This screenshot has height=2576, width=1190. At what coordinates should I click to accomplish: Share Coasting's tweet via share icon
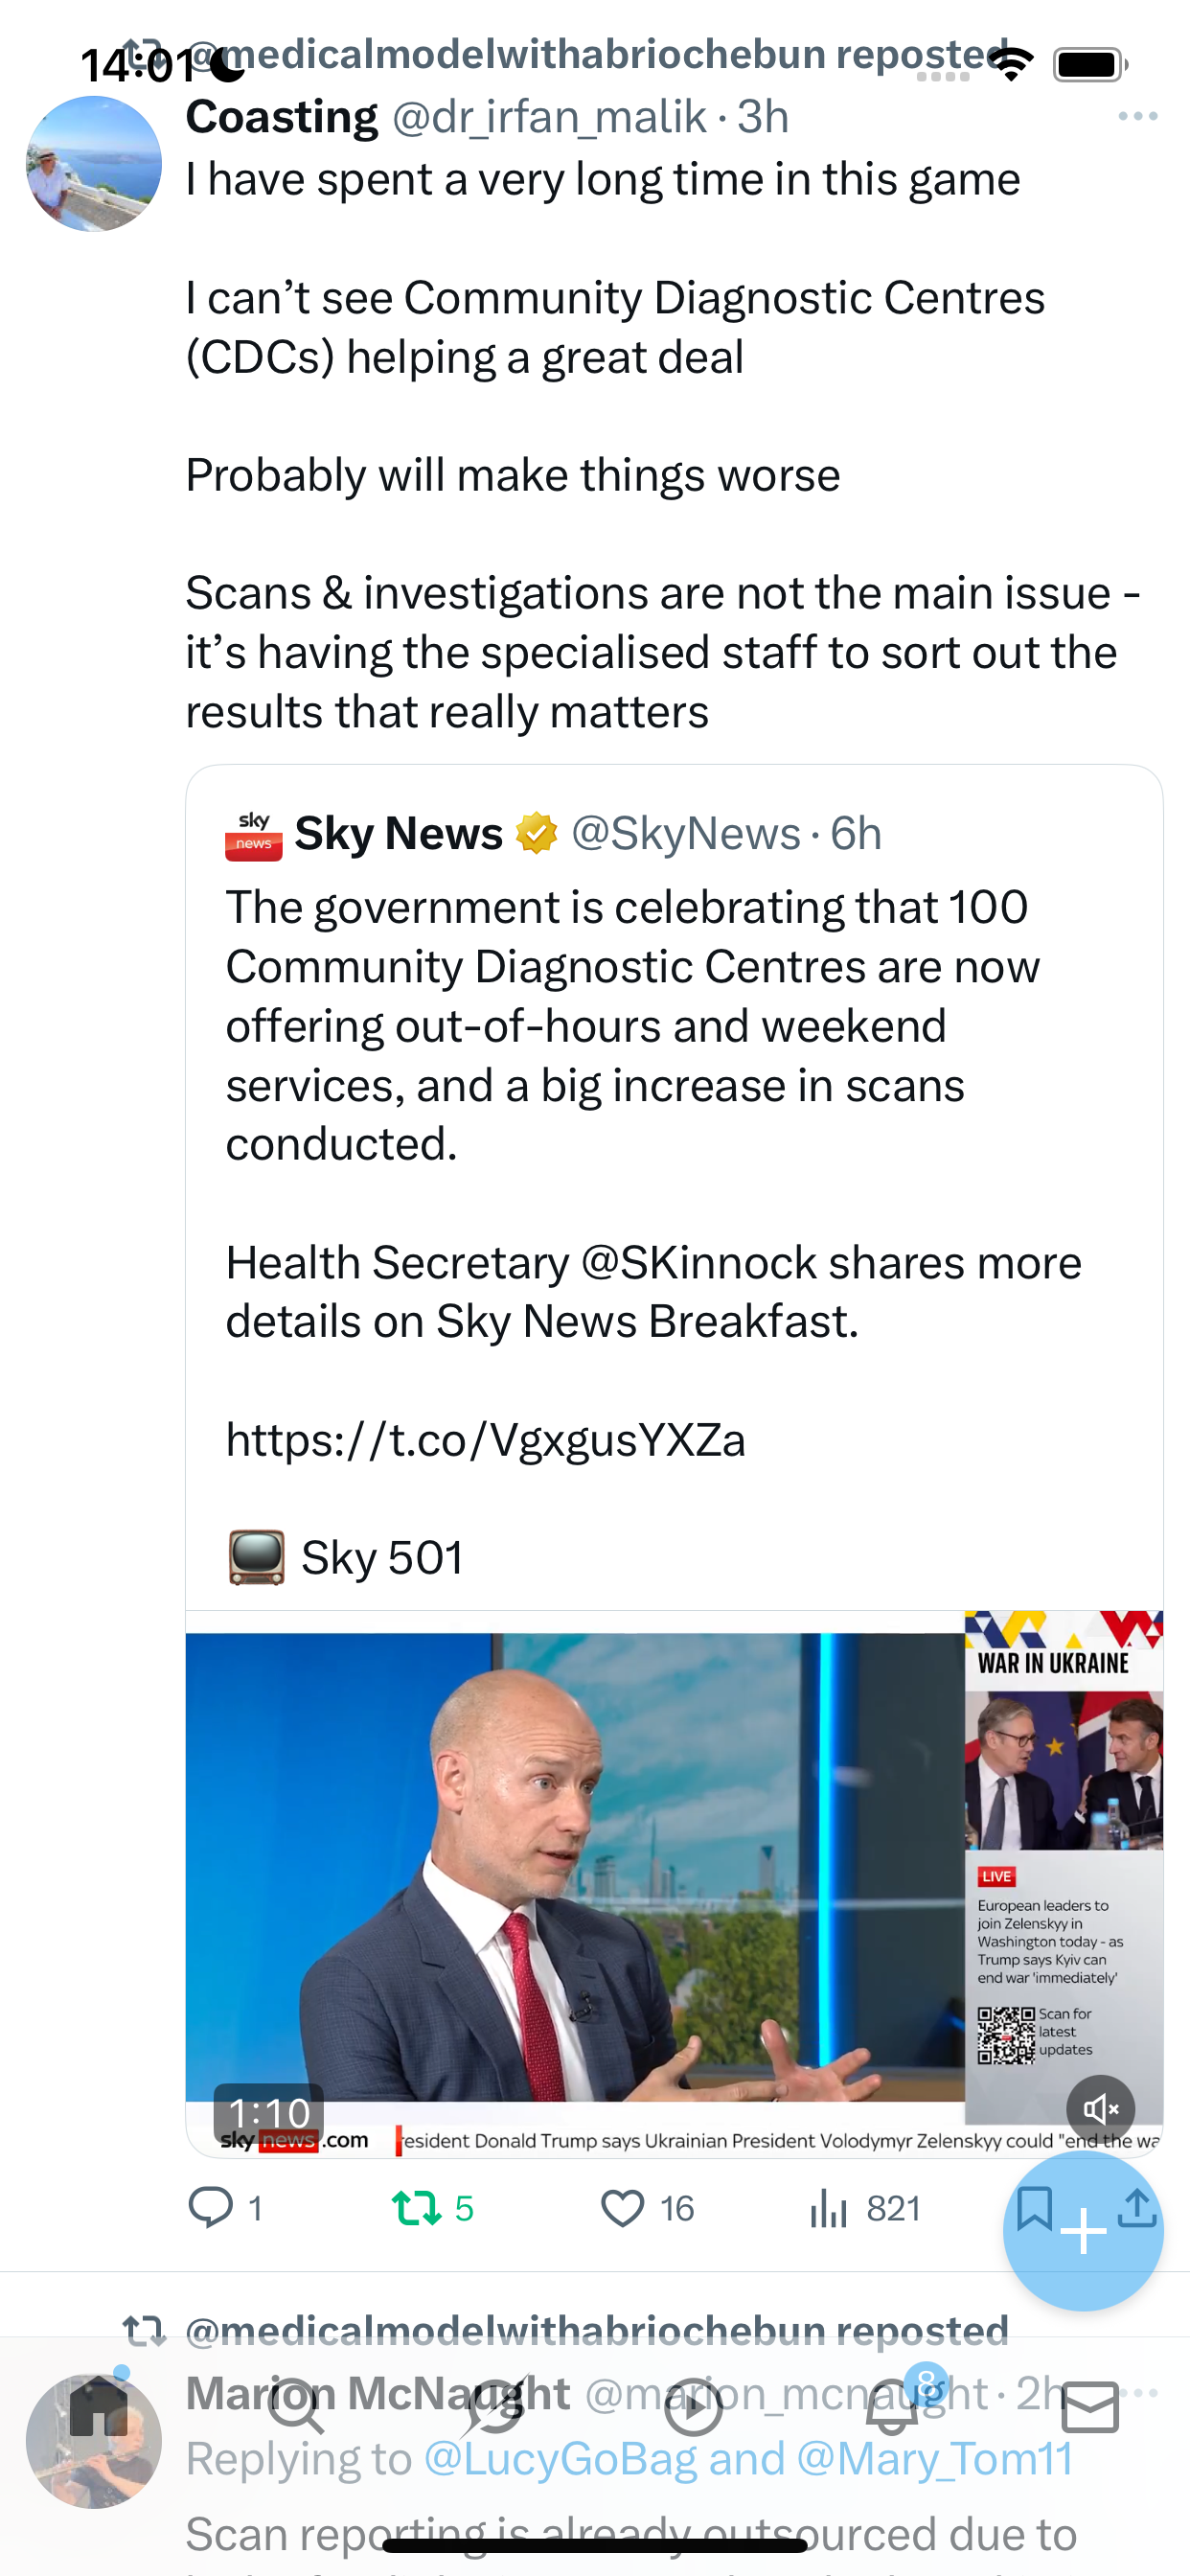1137,2208
